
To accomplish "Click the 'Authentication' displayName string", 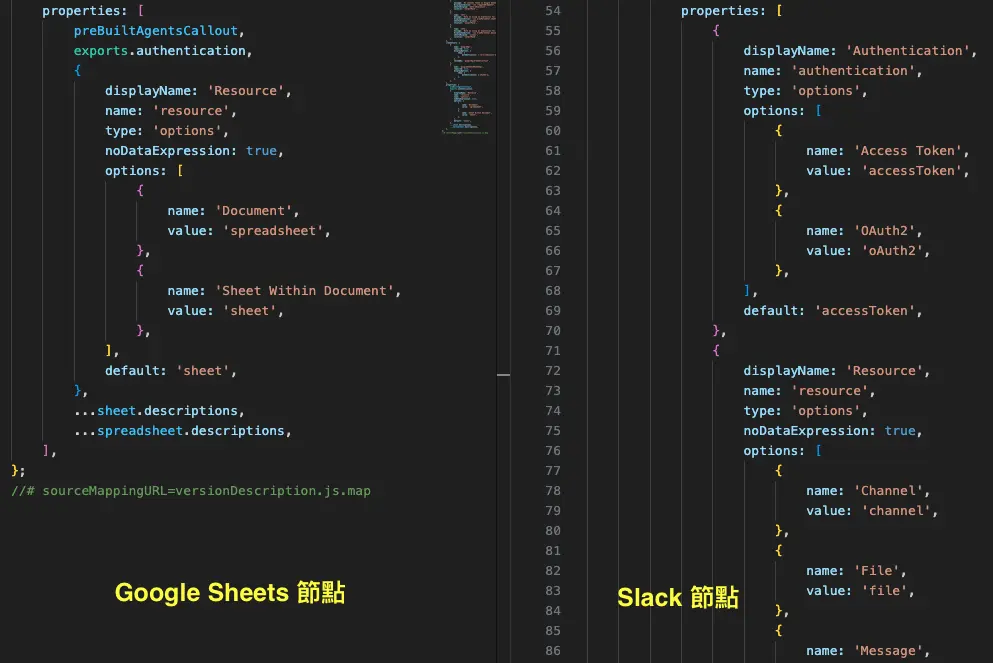I will point(908,51).
